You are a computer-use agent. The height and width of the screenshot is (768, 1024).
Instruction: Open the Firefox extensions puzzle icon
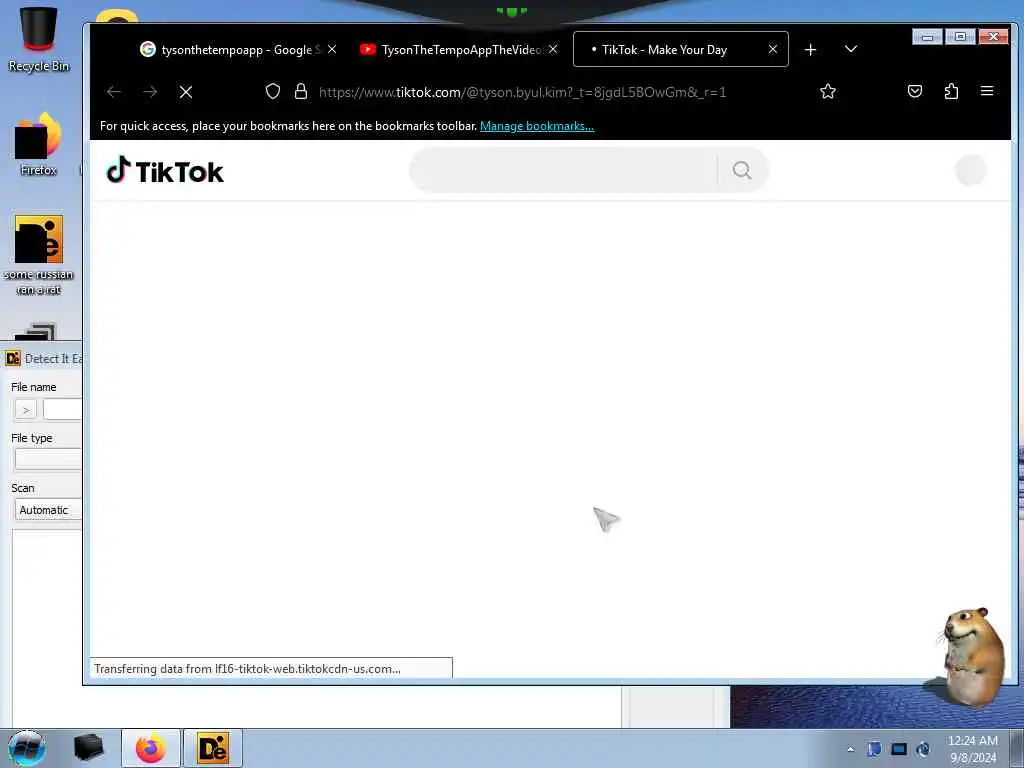[x=951, y=91]
